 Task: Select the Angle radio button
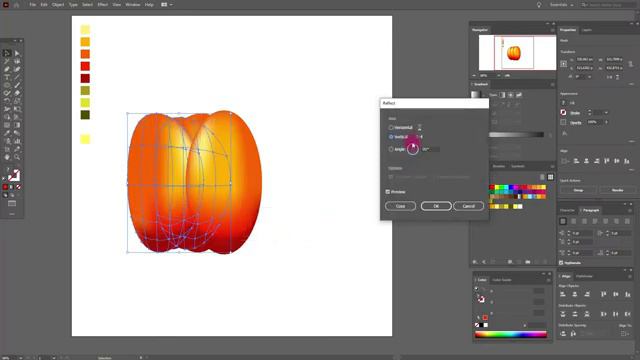[x=391, y=149]
